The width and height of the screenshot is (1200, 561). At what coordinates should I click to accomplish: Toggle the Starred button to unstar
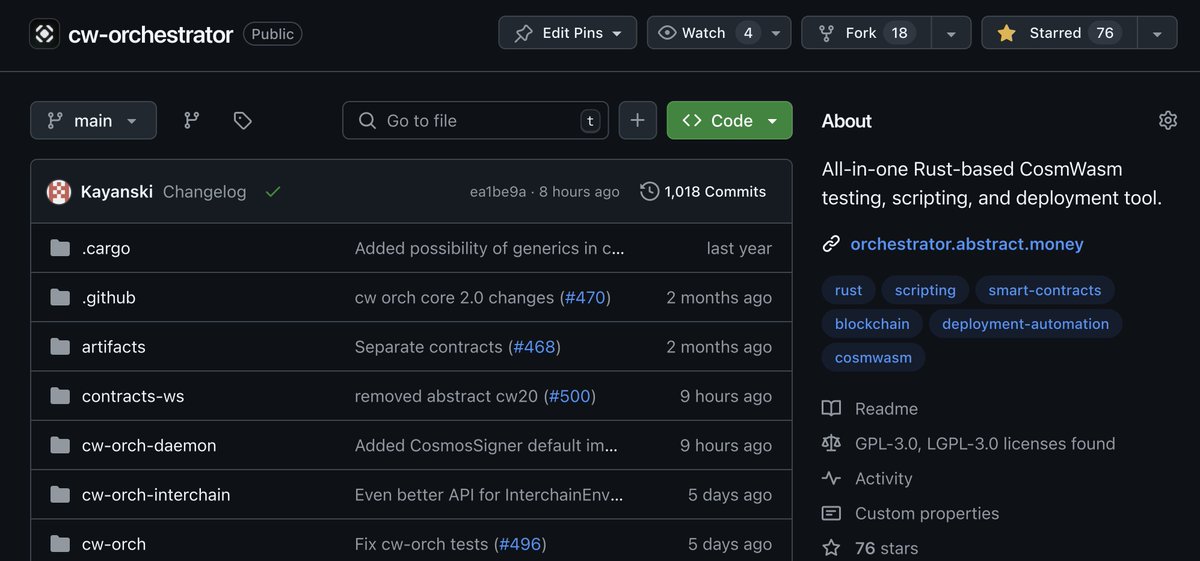[1059, 33]
